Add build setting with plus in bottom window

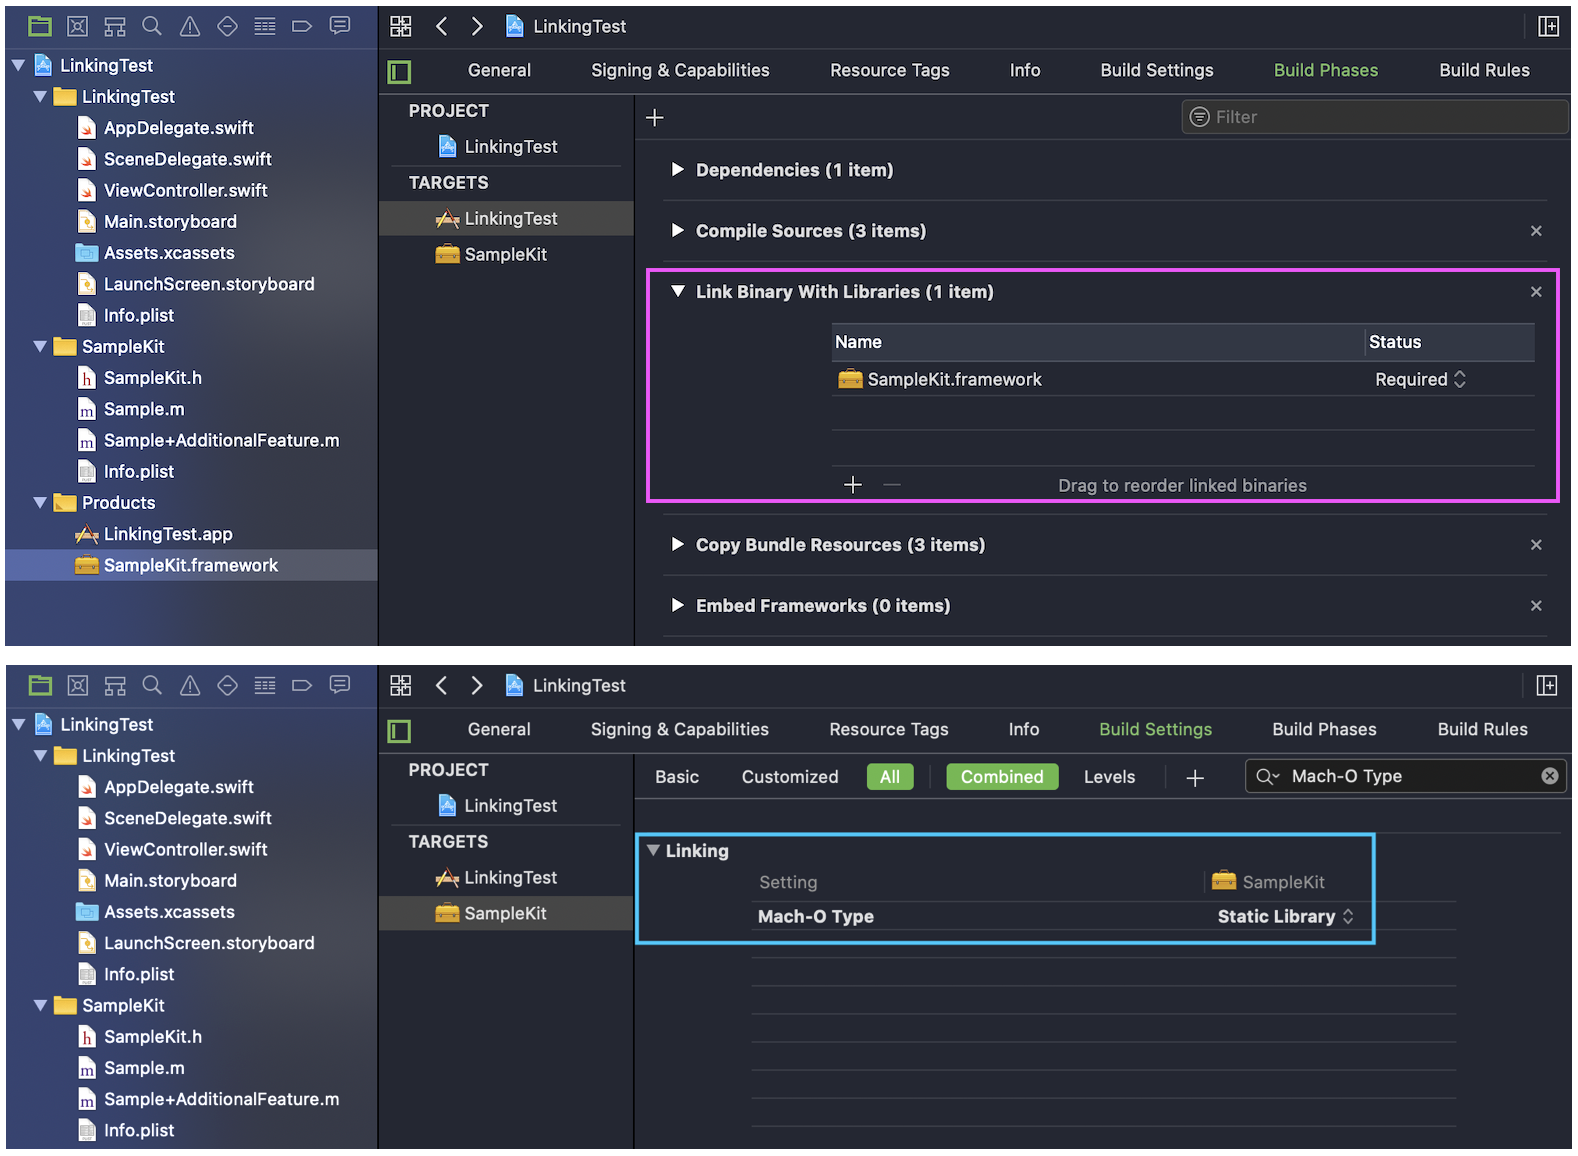click(x=1195, y=777)
